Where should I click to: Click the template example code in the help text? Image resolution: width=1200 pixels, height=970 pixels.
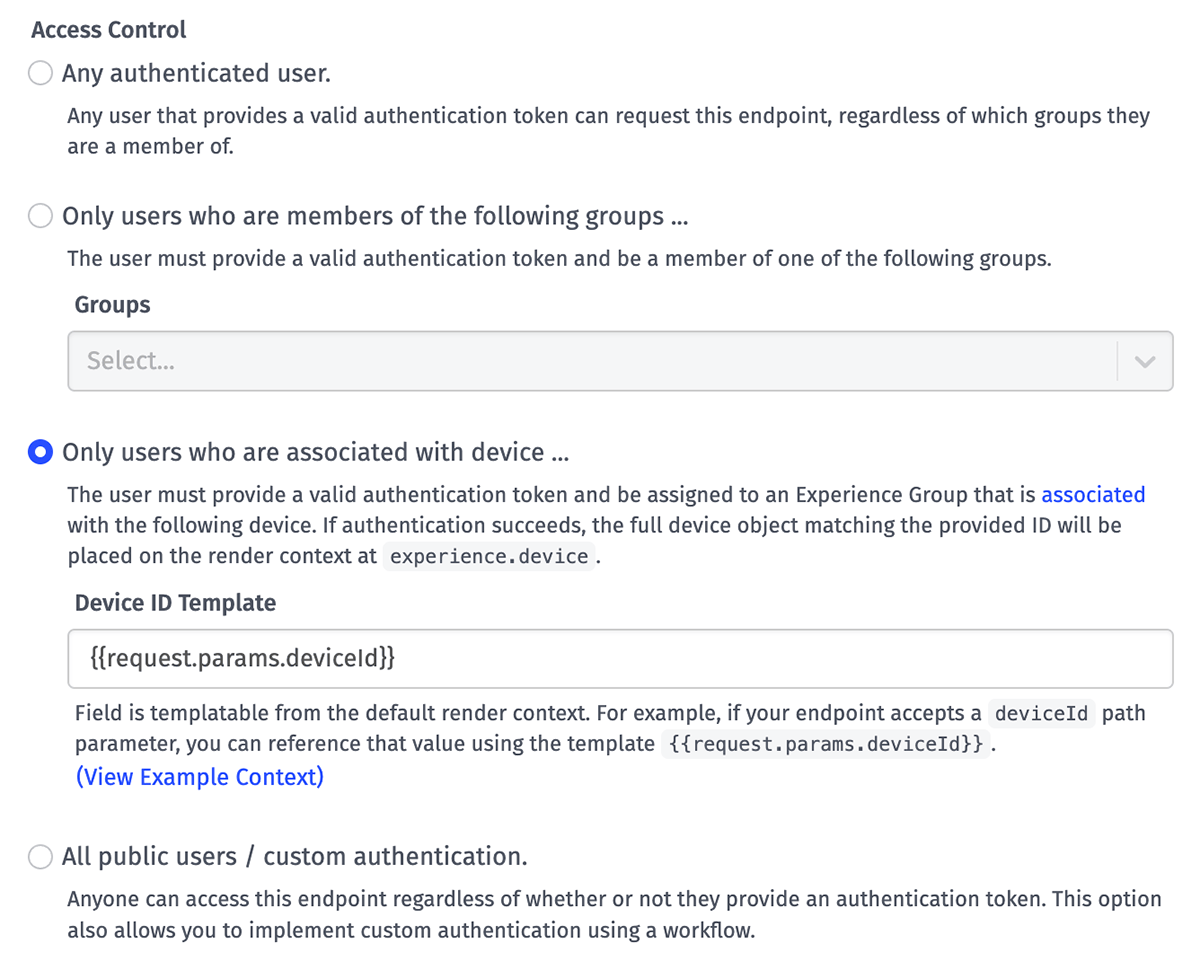tap(826, 745)
